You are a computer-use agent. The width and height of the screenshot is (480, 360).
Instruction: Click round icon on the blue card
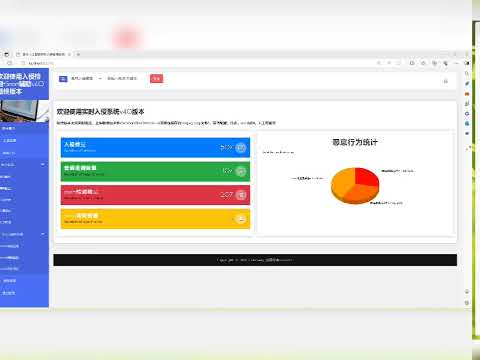pyautogui.click(x=241, y=148)
